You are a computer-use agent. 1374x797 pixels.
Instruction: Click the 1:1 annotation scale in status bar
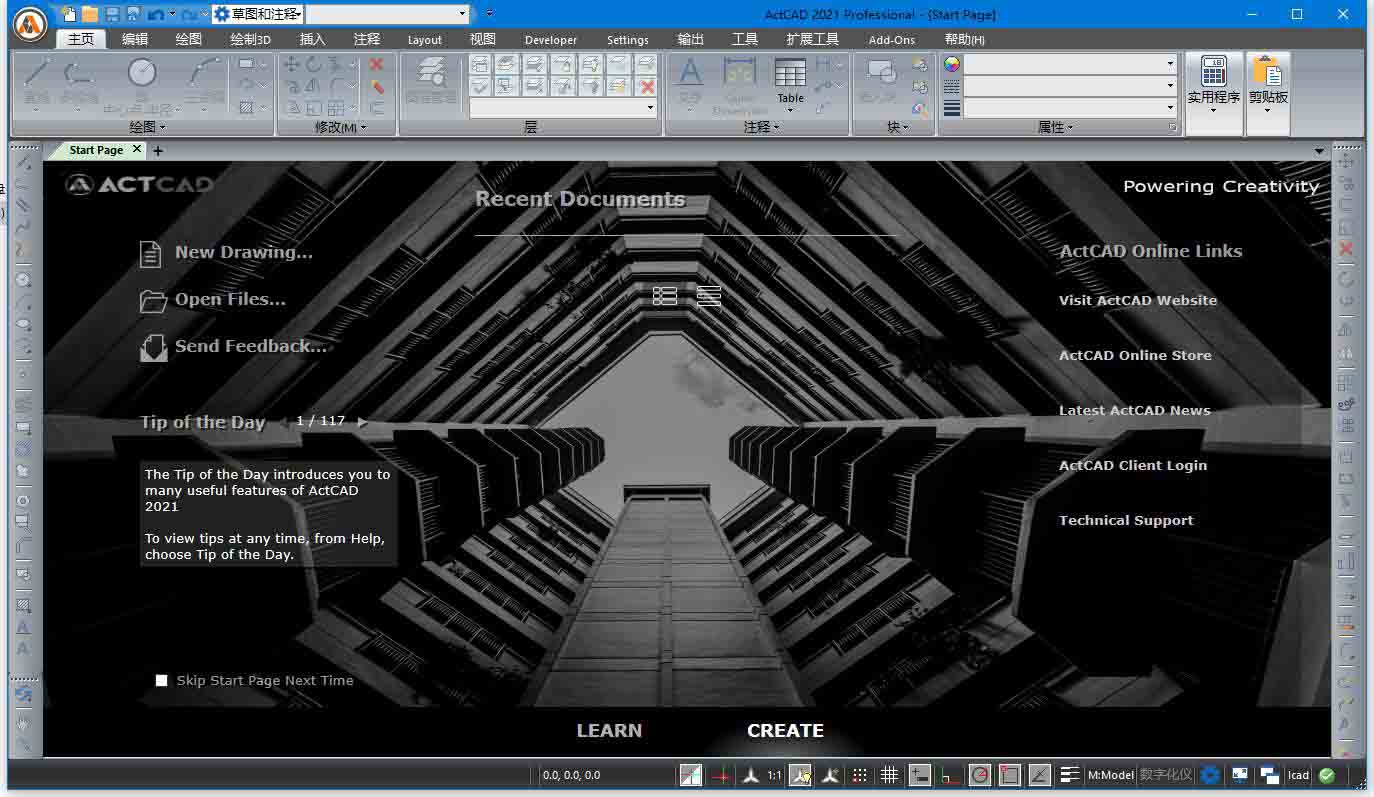click(x=775, y=775)
